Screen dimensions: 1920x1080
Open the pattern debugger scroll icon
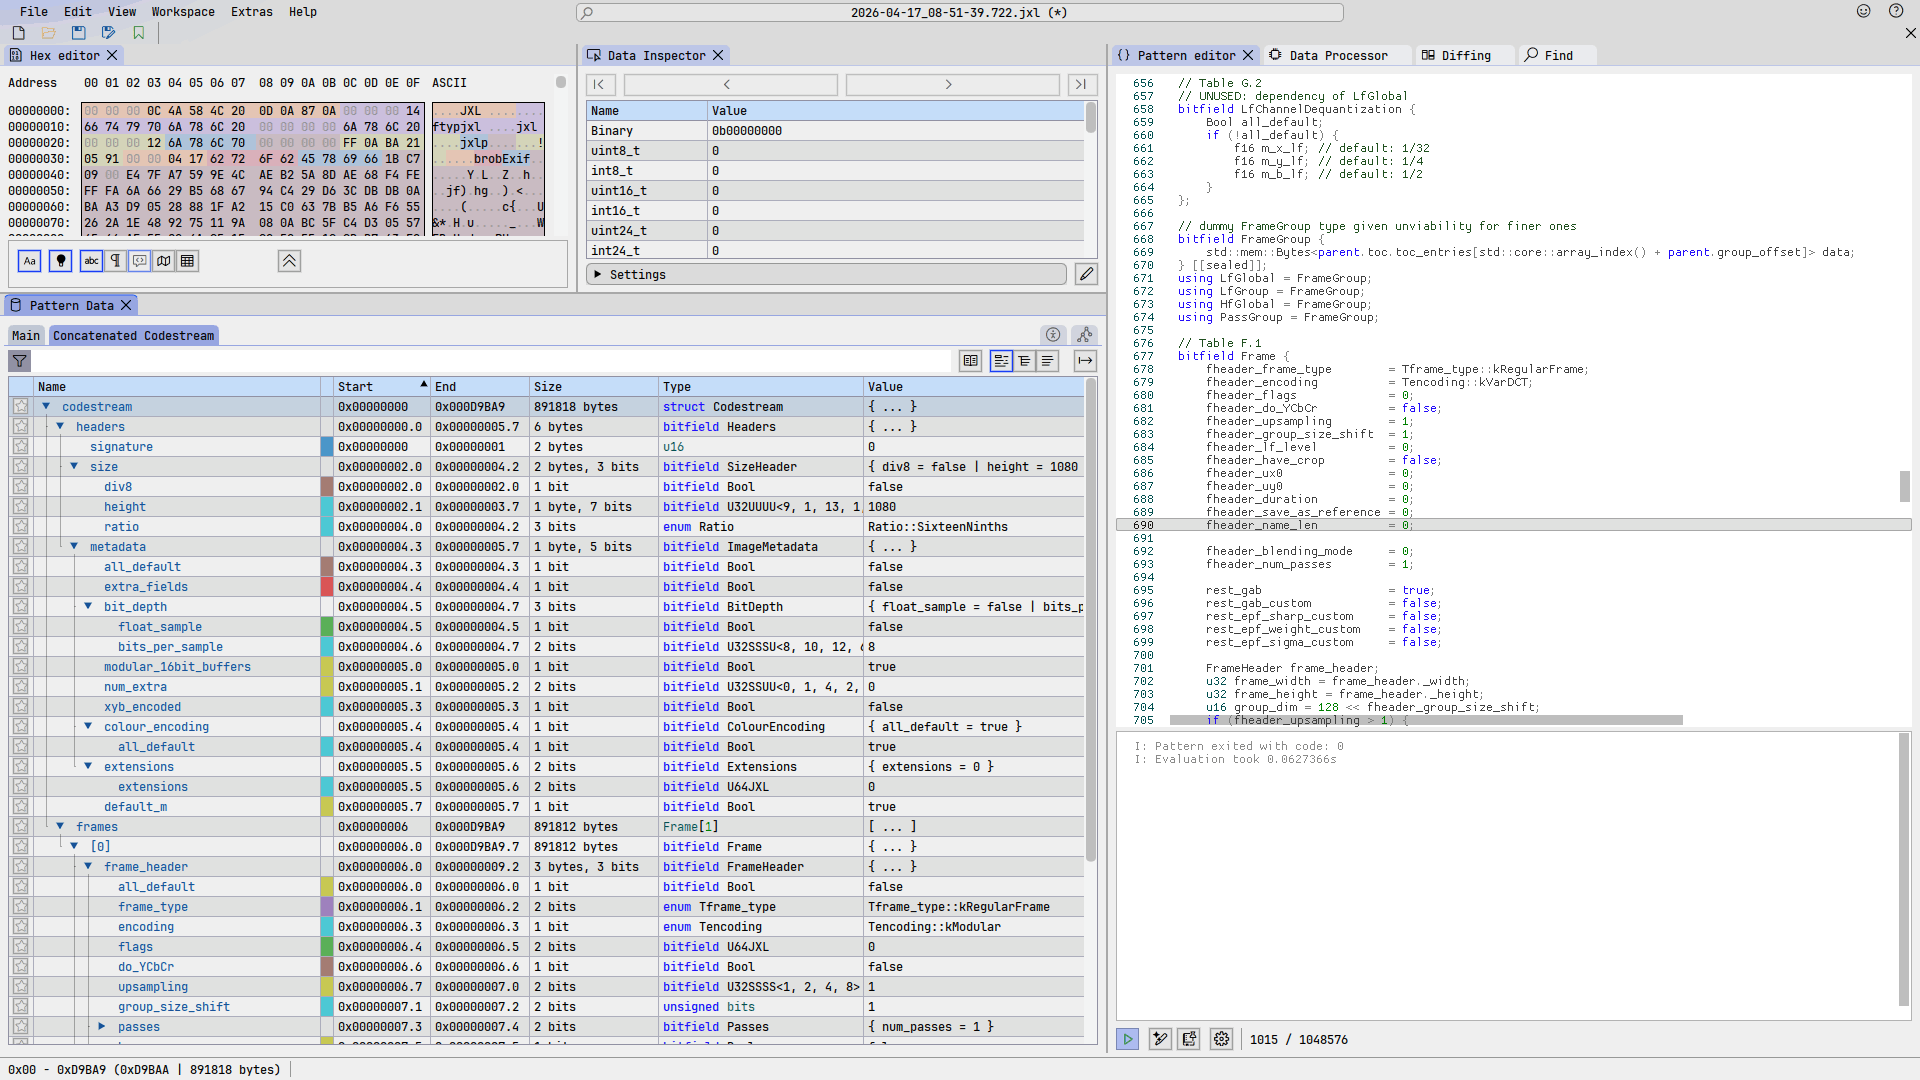1189,1039
